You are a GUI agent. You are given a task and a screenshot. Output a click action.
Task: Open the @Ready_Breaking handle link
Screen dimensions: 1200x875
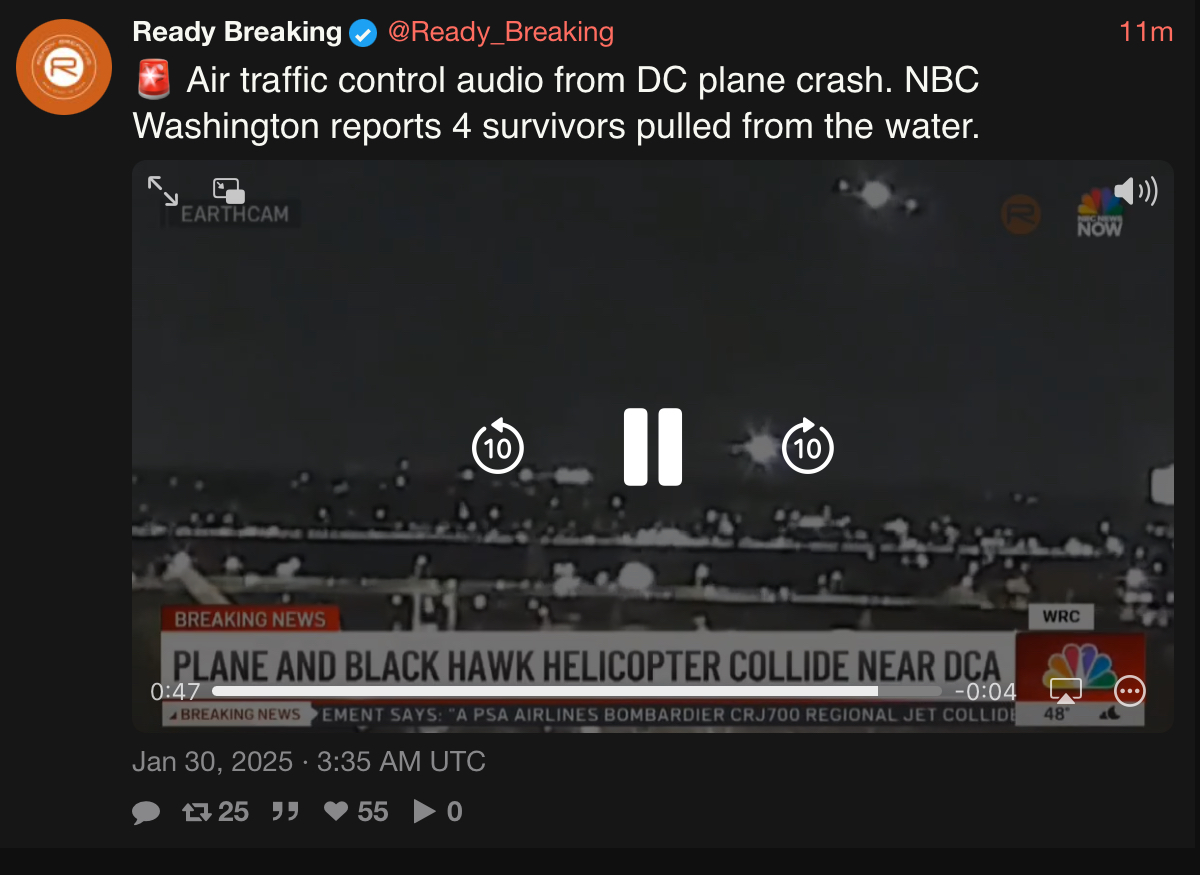click(500, 32)
